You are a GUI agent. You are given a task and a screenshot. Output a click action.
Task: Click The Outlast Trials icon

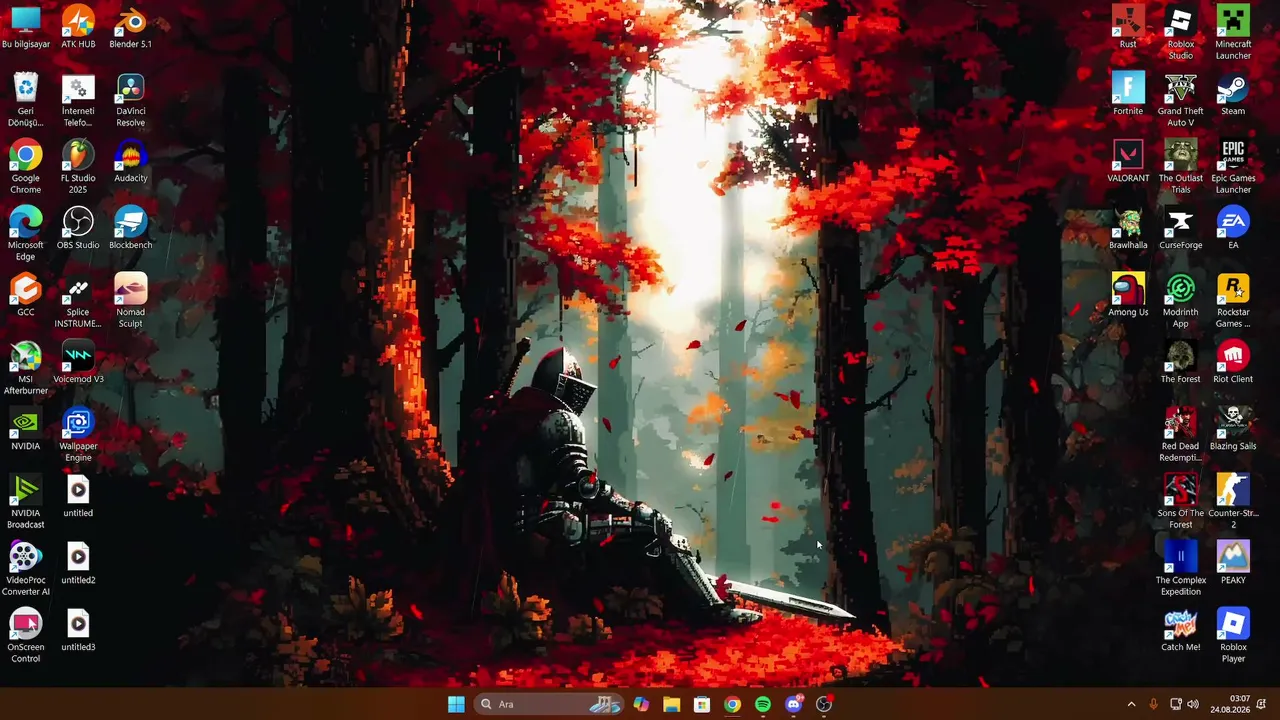click(x=1181, y=167)
